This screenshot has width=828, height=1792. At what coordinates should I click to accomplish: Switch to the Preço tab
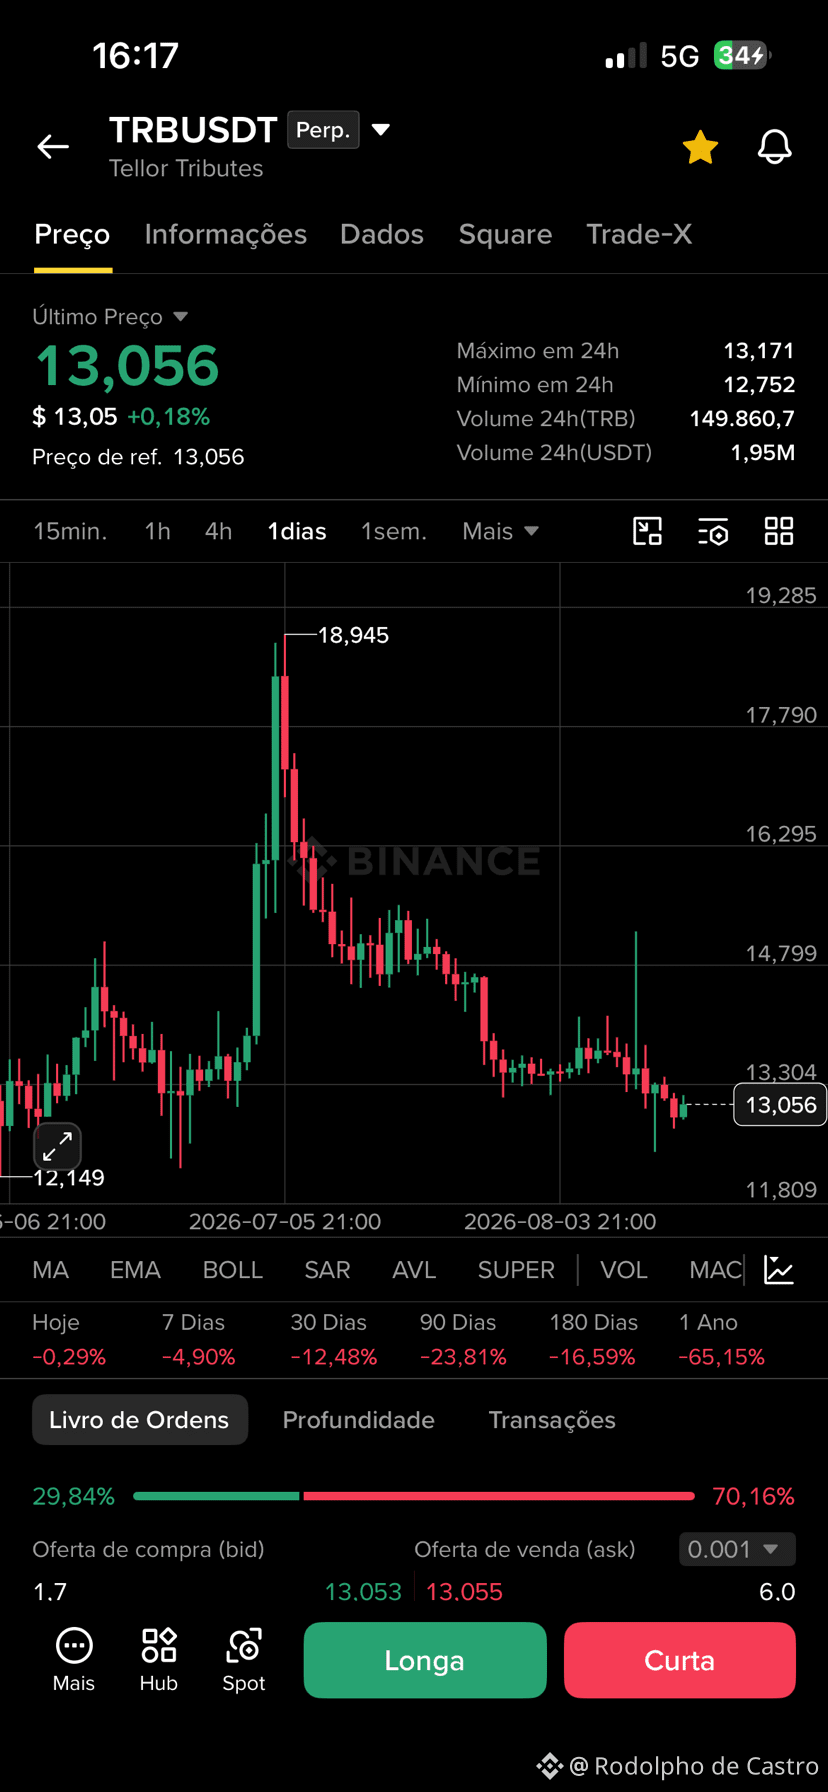72,234
